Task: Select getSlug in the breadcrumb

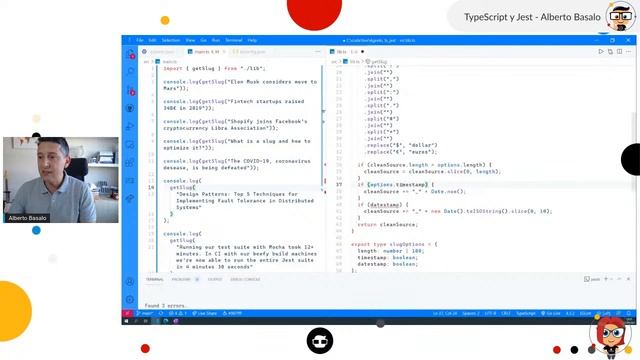Action: coord(376,62)
